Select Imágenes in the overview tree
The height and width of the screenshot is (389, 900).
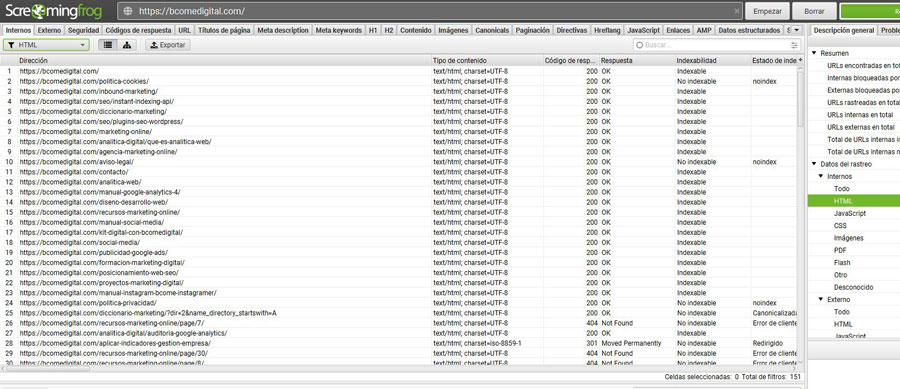[848, 238]
